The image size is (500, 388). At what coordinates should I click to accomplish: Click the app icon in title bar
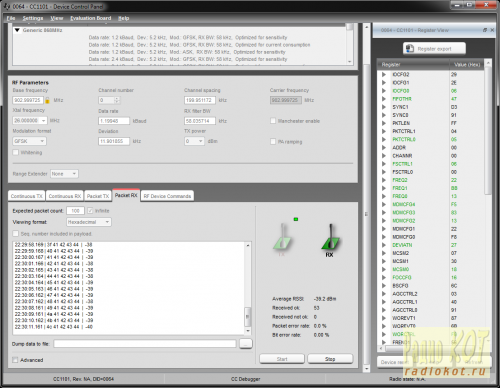[7, 6]
